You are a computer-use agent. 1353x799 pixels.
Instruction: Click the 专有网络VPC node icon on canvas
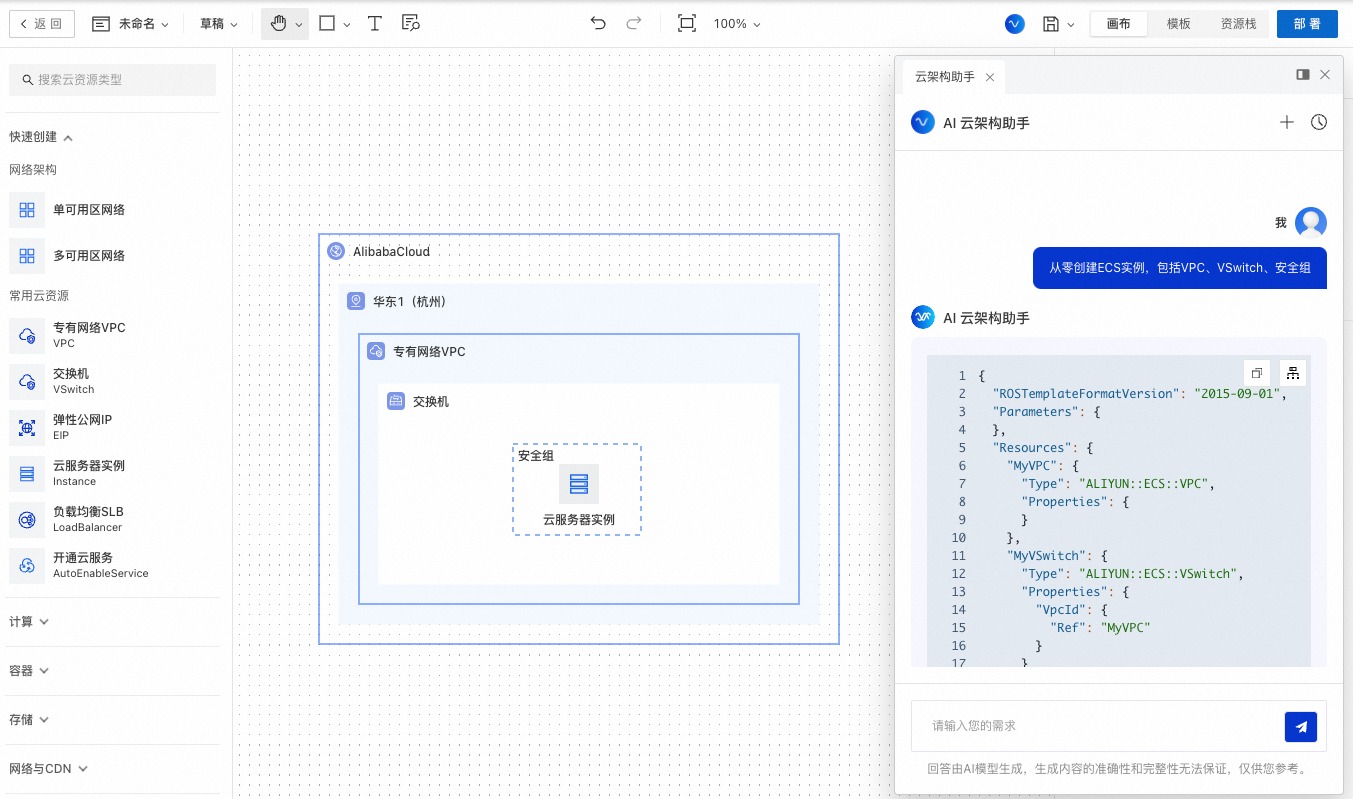376,351
